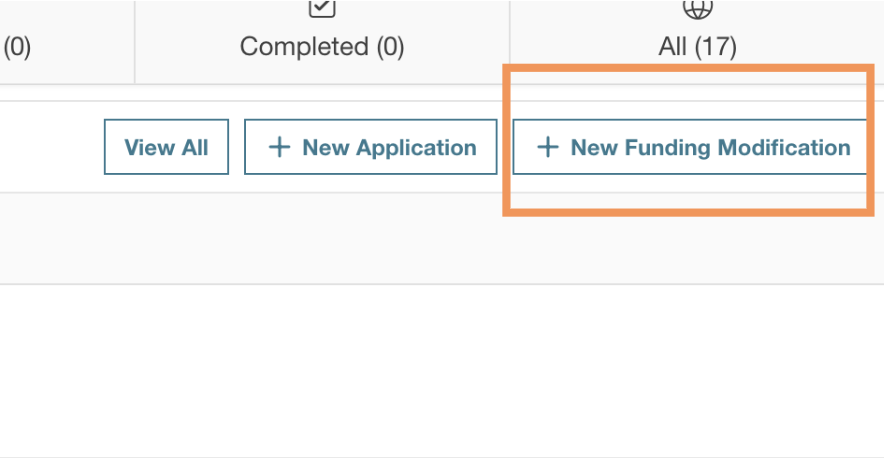Click the "View All" text
884x458 pixels.
[x=166, y=148]
